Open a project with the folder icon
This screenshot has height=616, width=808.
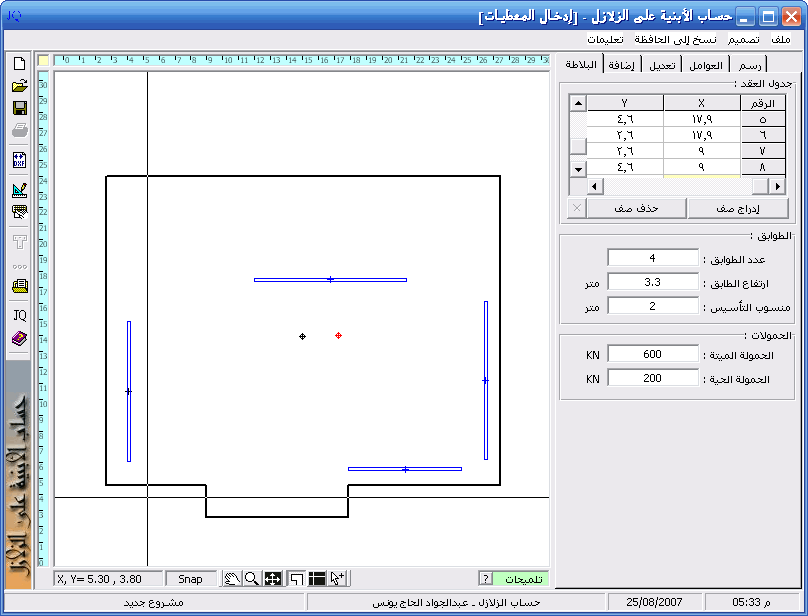(x=19, y=85)
